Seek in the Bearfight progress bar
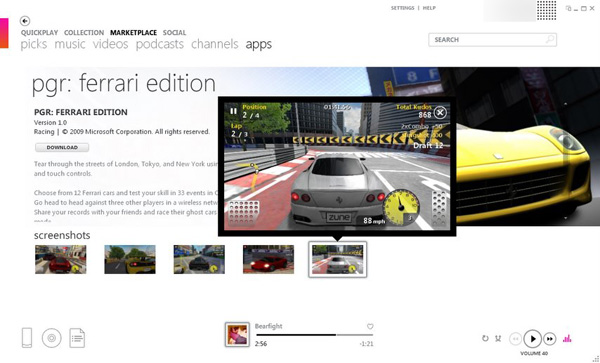 (314, 335)
